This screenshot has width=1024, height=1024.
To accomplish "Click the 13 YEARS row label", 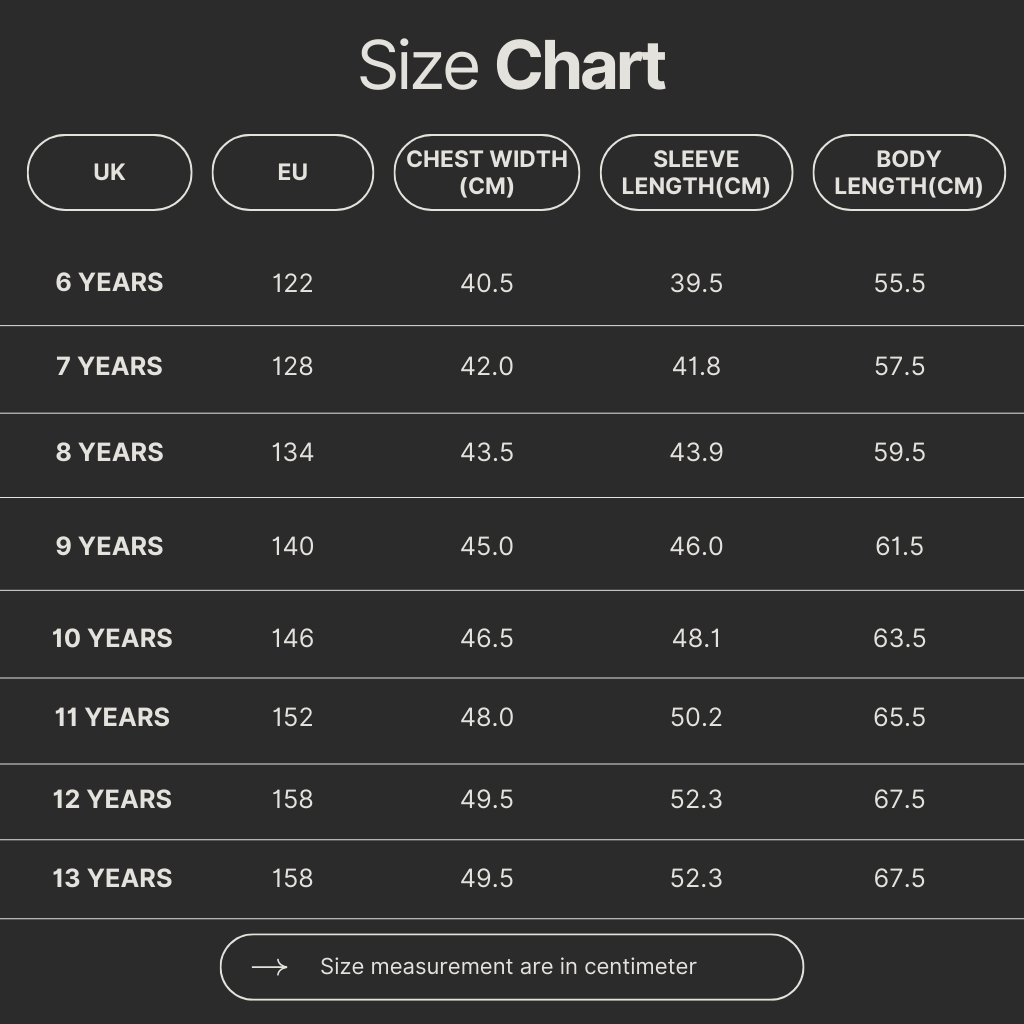I will click(x=112, y=878).
